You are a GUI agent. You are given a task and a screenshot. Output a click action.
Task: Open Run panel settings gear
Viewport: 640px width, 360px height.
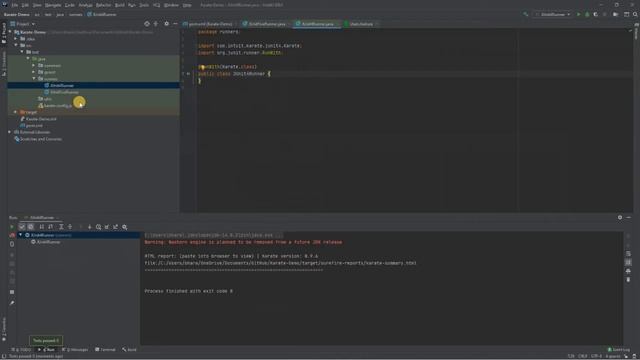pos(620,218)
